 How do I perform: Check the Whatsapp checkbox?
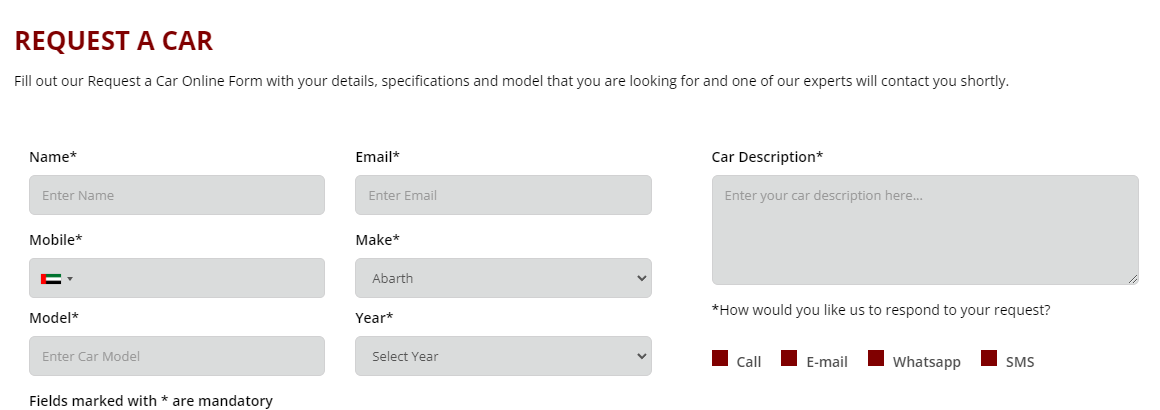[x=876, y=358]
